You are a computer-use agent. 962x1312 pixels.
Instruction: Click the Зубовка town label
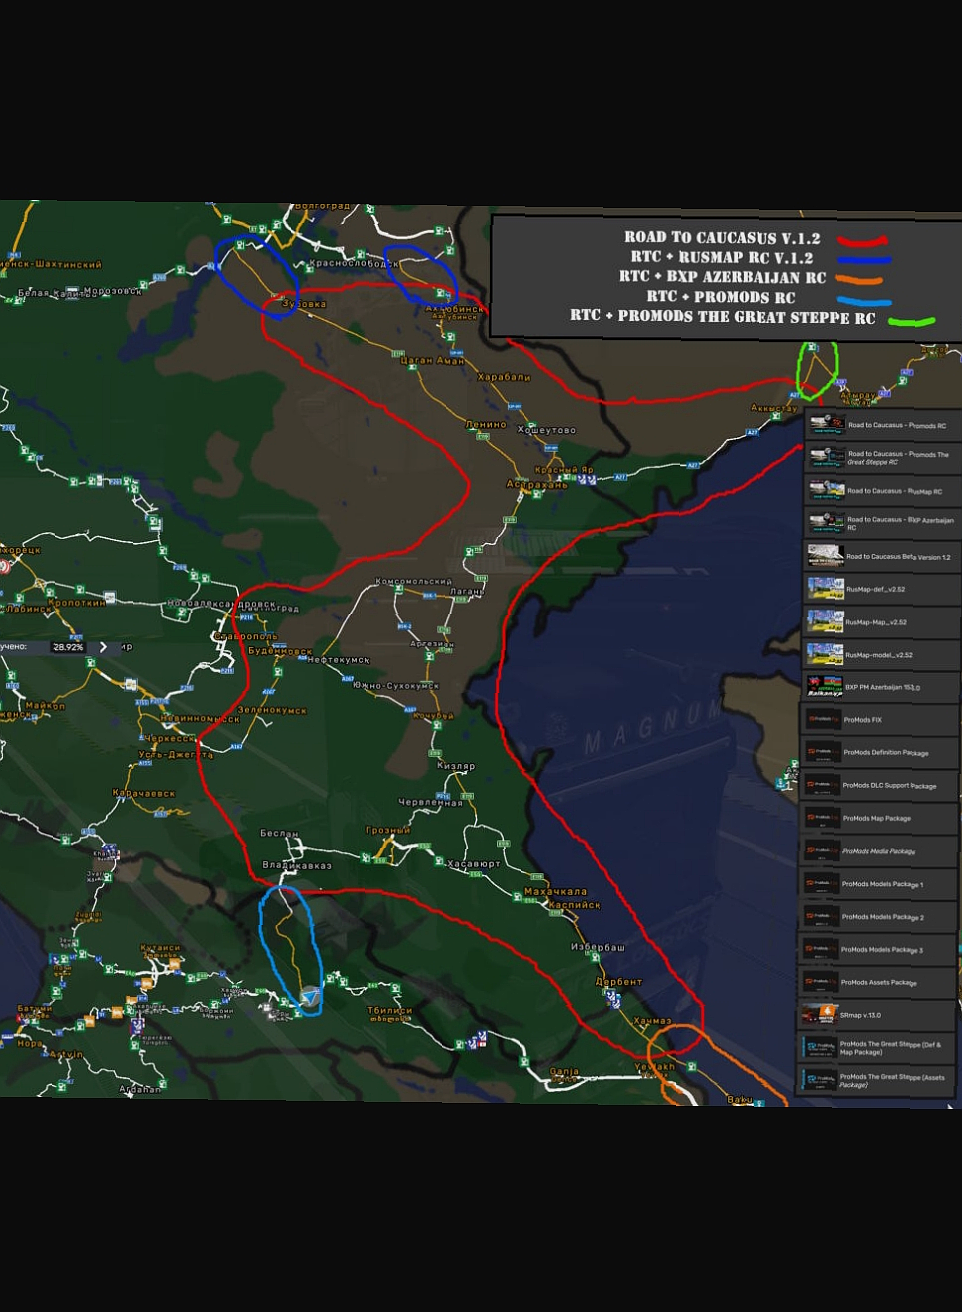[x=305, y=304]
